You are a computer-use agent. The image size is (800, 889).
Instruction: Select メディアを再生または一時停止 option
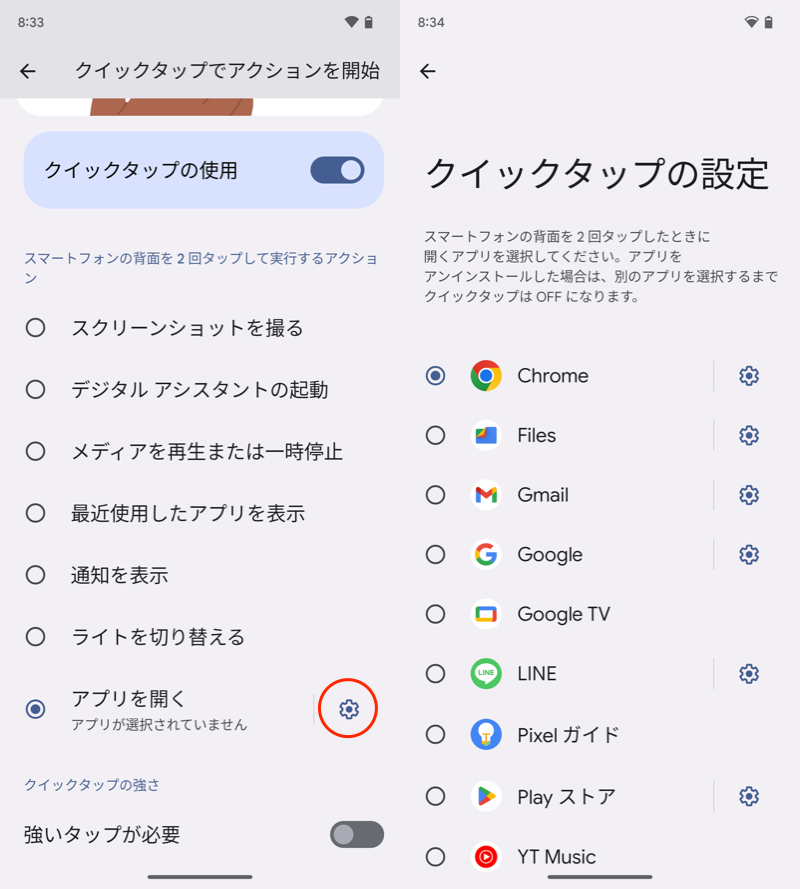[x=36, y=452]
